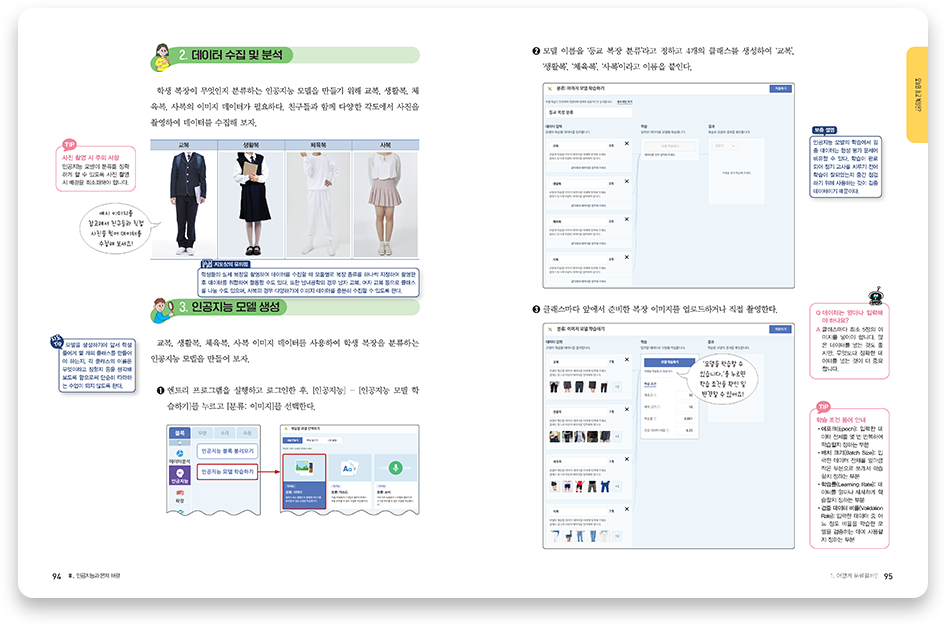This screenshot has width=946, height=626.
Task: Delete the 생활복 class in image-filled training window
Action: click(627, 409)
